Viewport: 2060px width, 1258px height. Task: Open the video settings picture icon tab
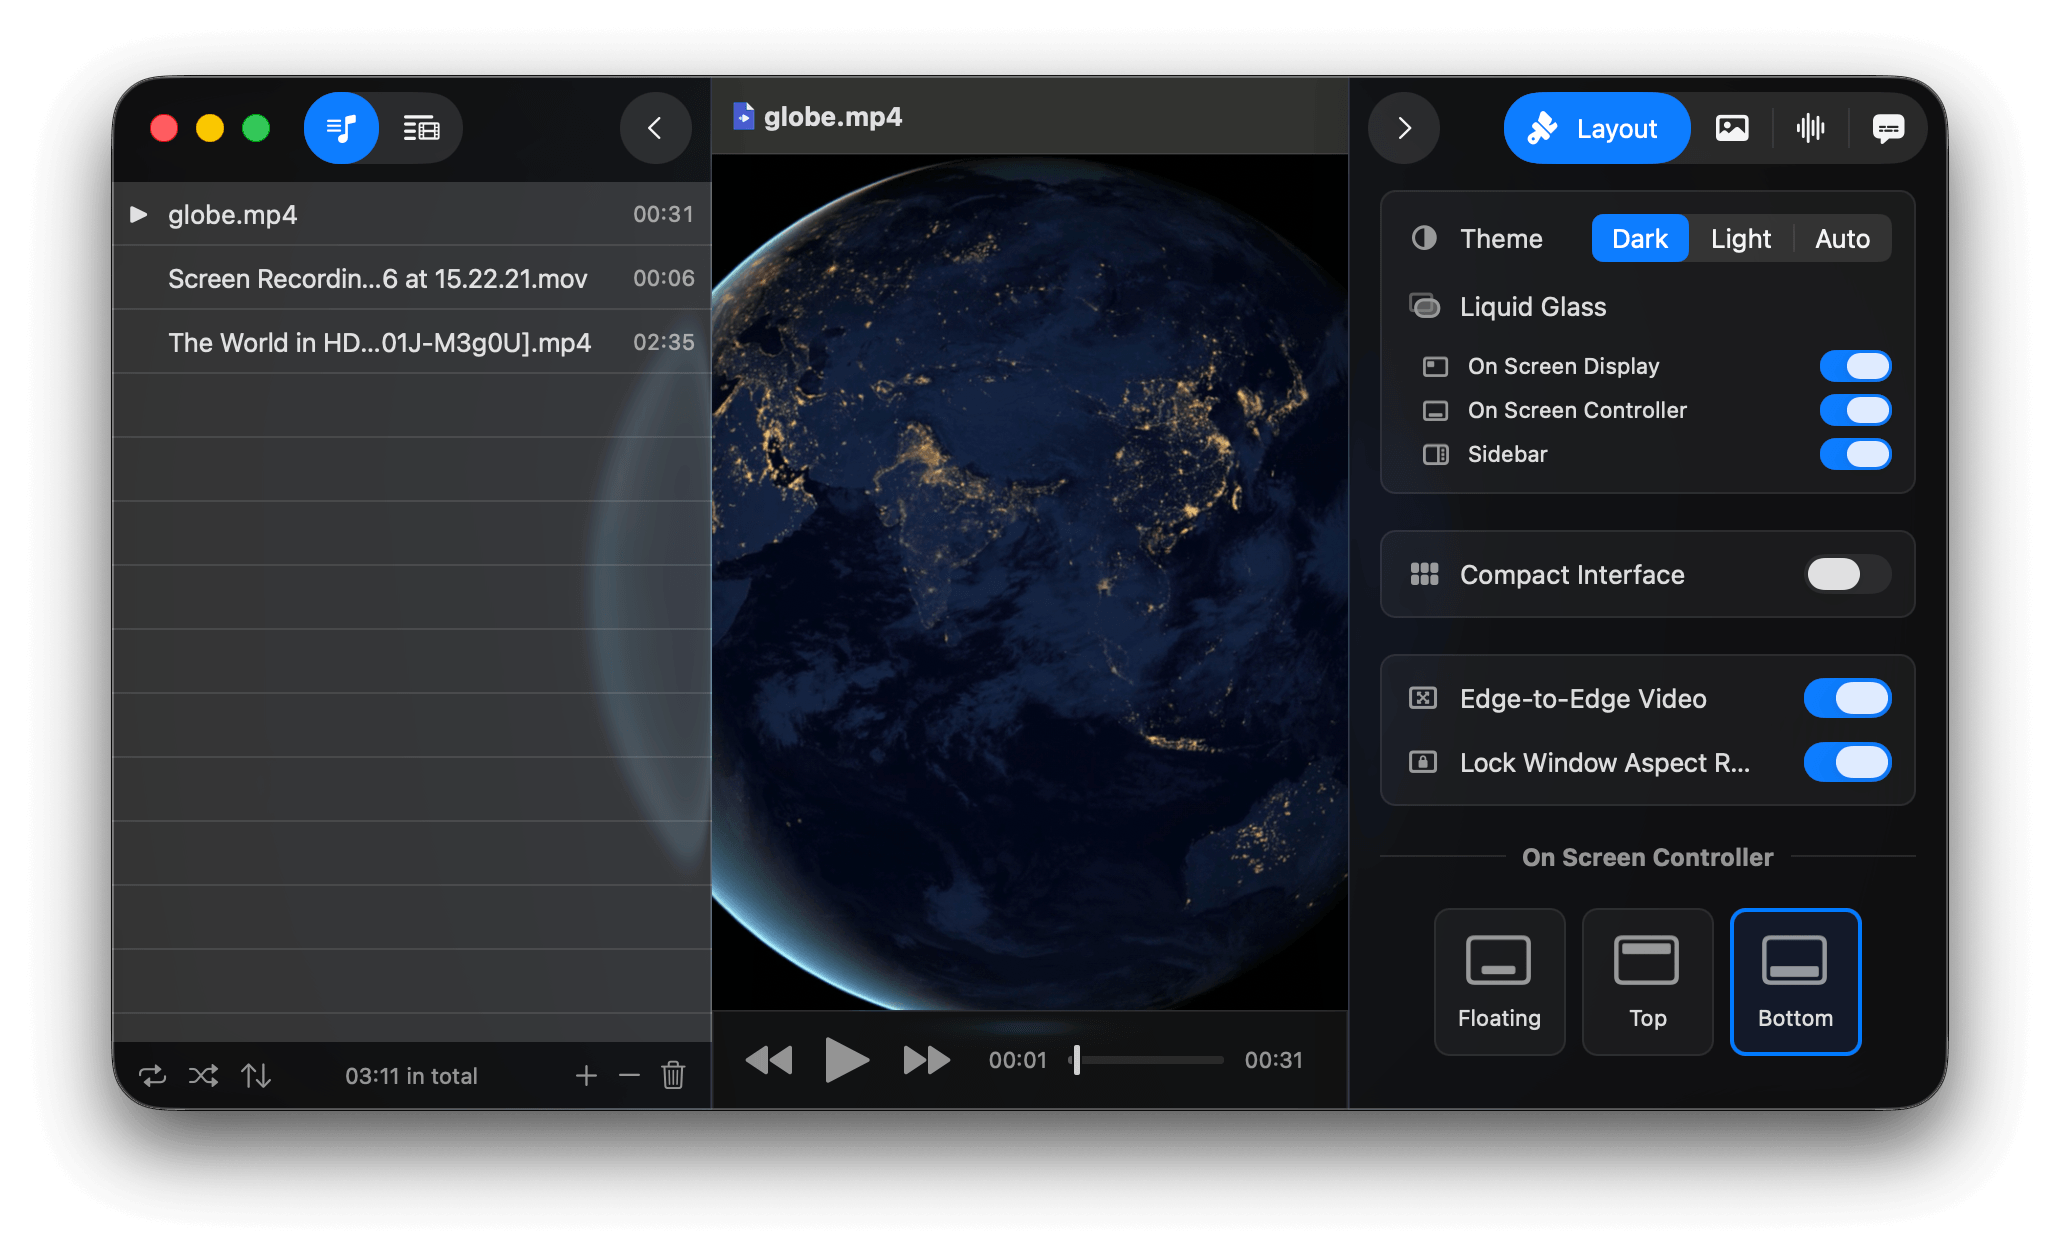(x=1732, y=128)
